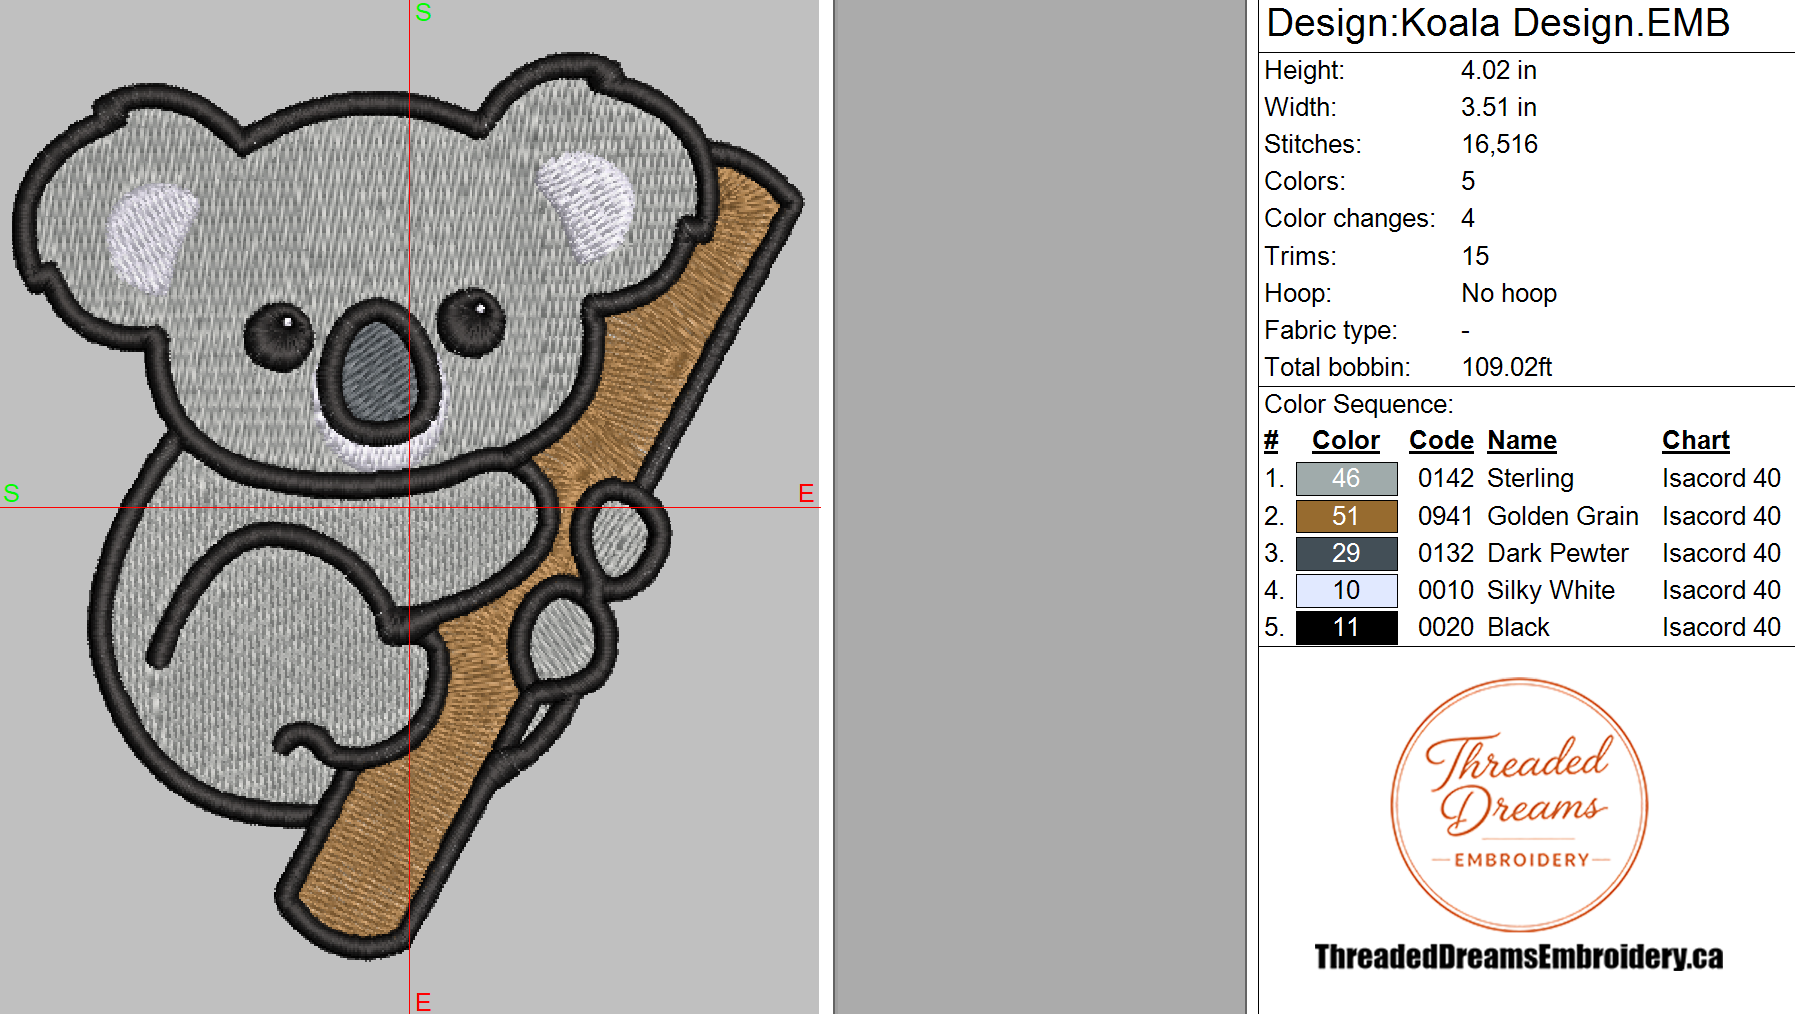1795x1014 pixels.
Task: Click the Dark Pewter swatch numbered 29
Action: click(x=1346, y=553)
